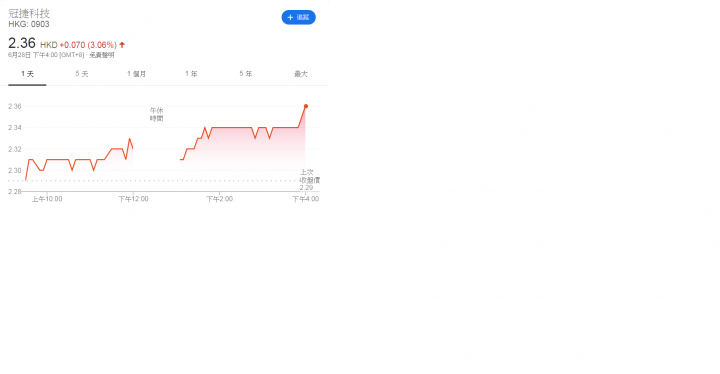Click the HKG: 0903 ticker text
The height and width of the screenshot is (374, 720).
(x=29, y=24)
